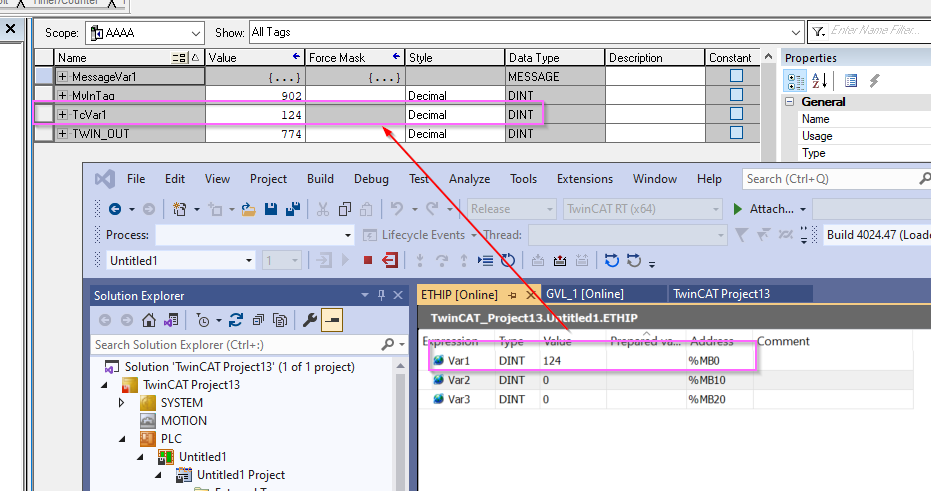Click the red Logout icon
Image resolution: width=931 pixels, height=491 pixels.
pyautogui.click(x=390, y=260)
